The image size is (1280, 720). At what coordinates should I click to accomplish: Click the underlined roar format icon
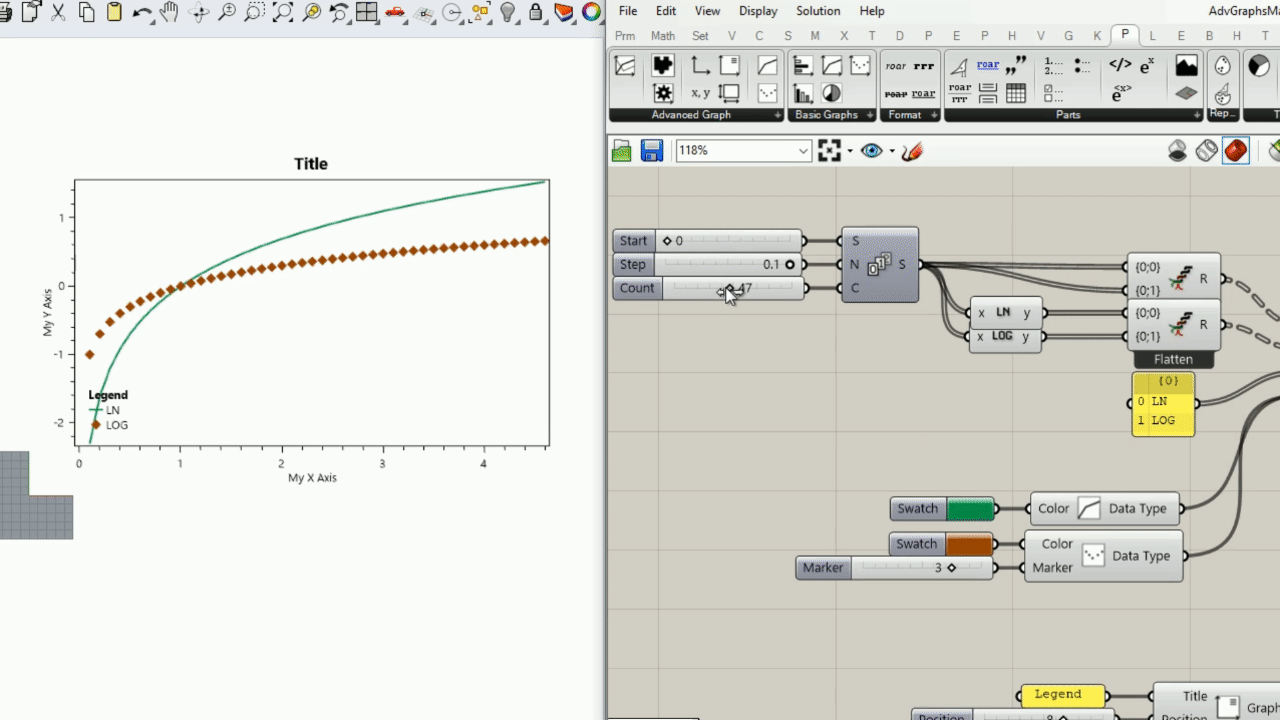pyautogui.click(x=924, y=94)
